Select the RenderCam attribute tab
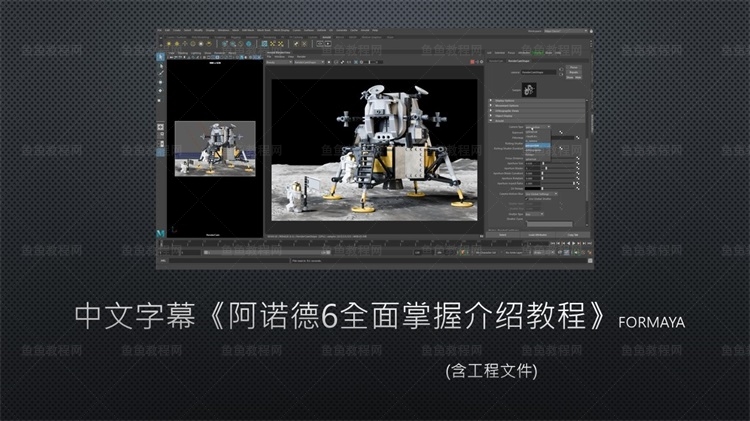 pyautogui.click(x=496, y=61)
